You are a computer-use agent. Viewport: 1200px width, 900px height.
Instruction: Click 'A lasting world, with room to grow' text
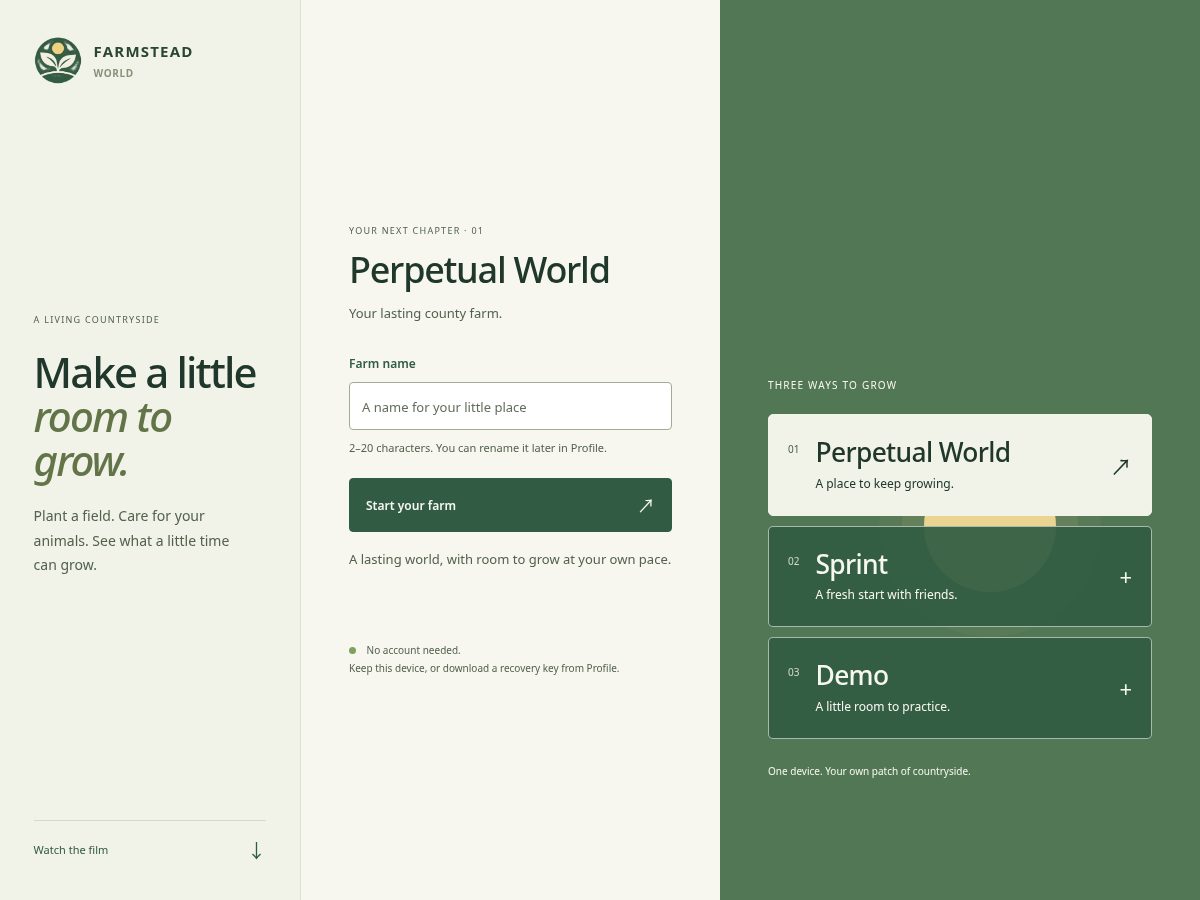(510, 559)
